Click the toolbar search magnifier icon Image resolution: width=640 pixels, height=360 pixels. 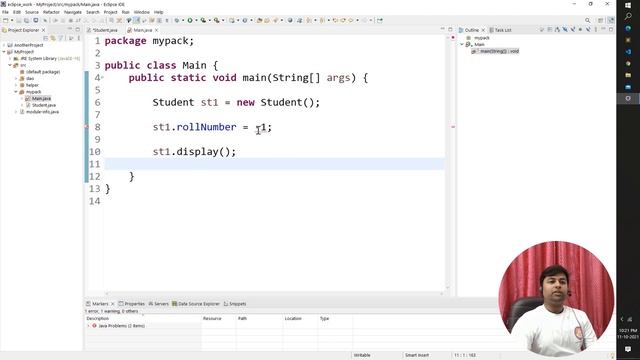[588, 20]
